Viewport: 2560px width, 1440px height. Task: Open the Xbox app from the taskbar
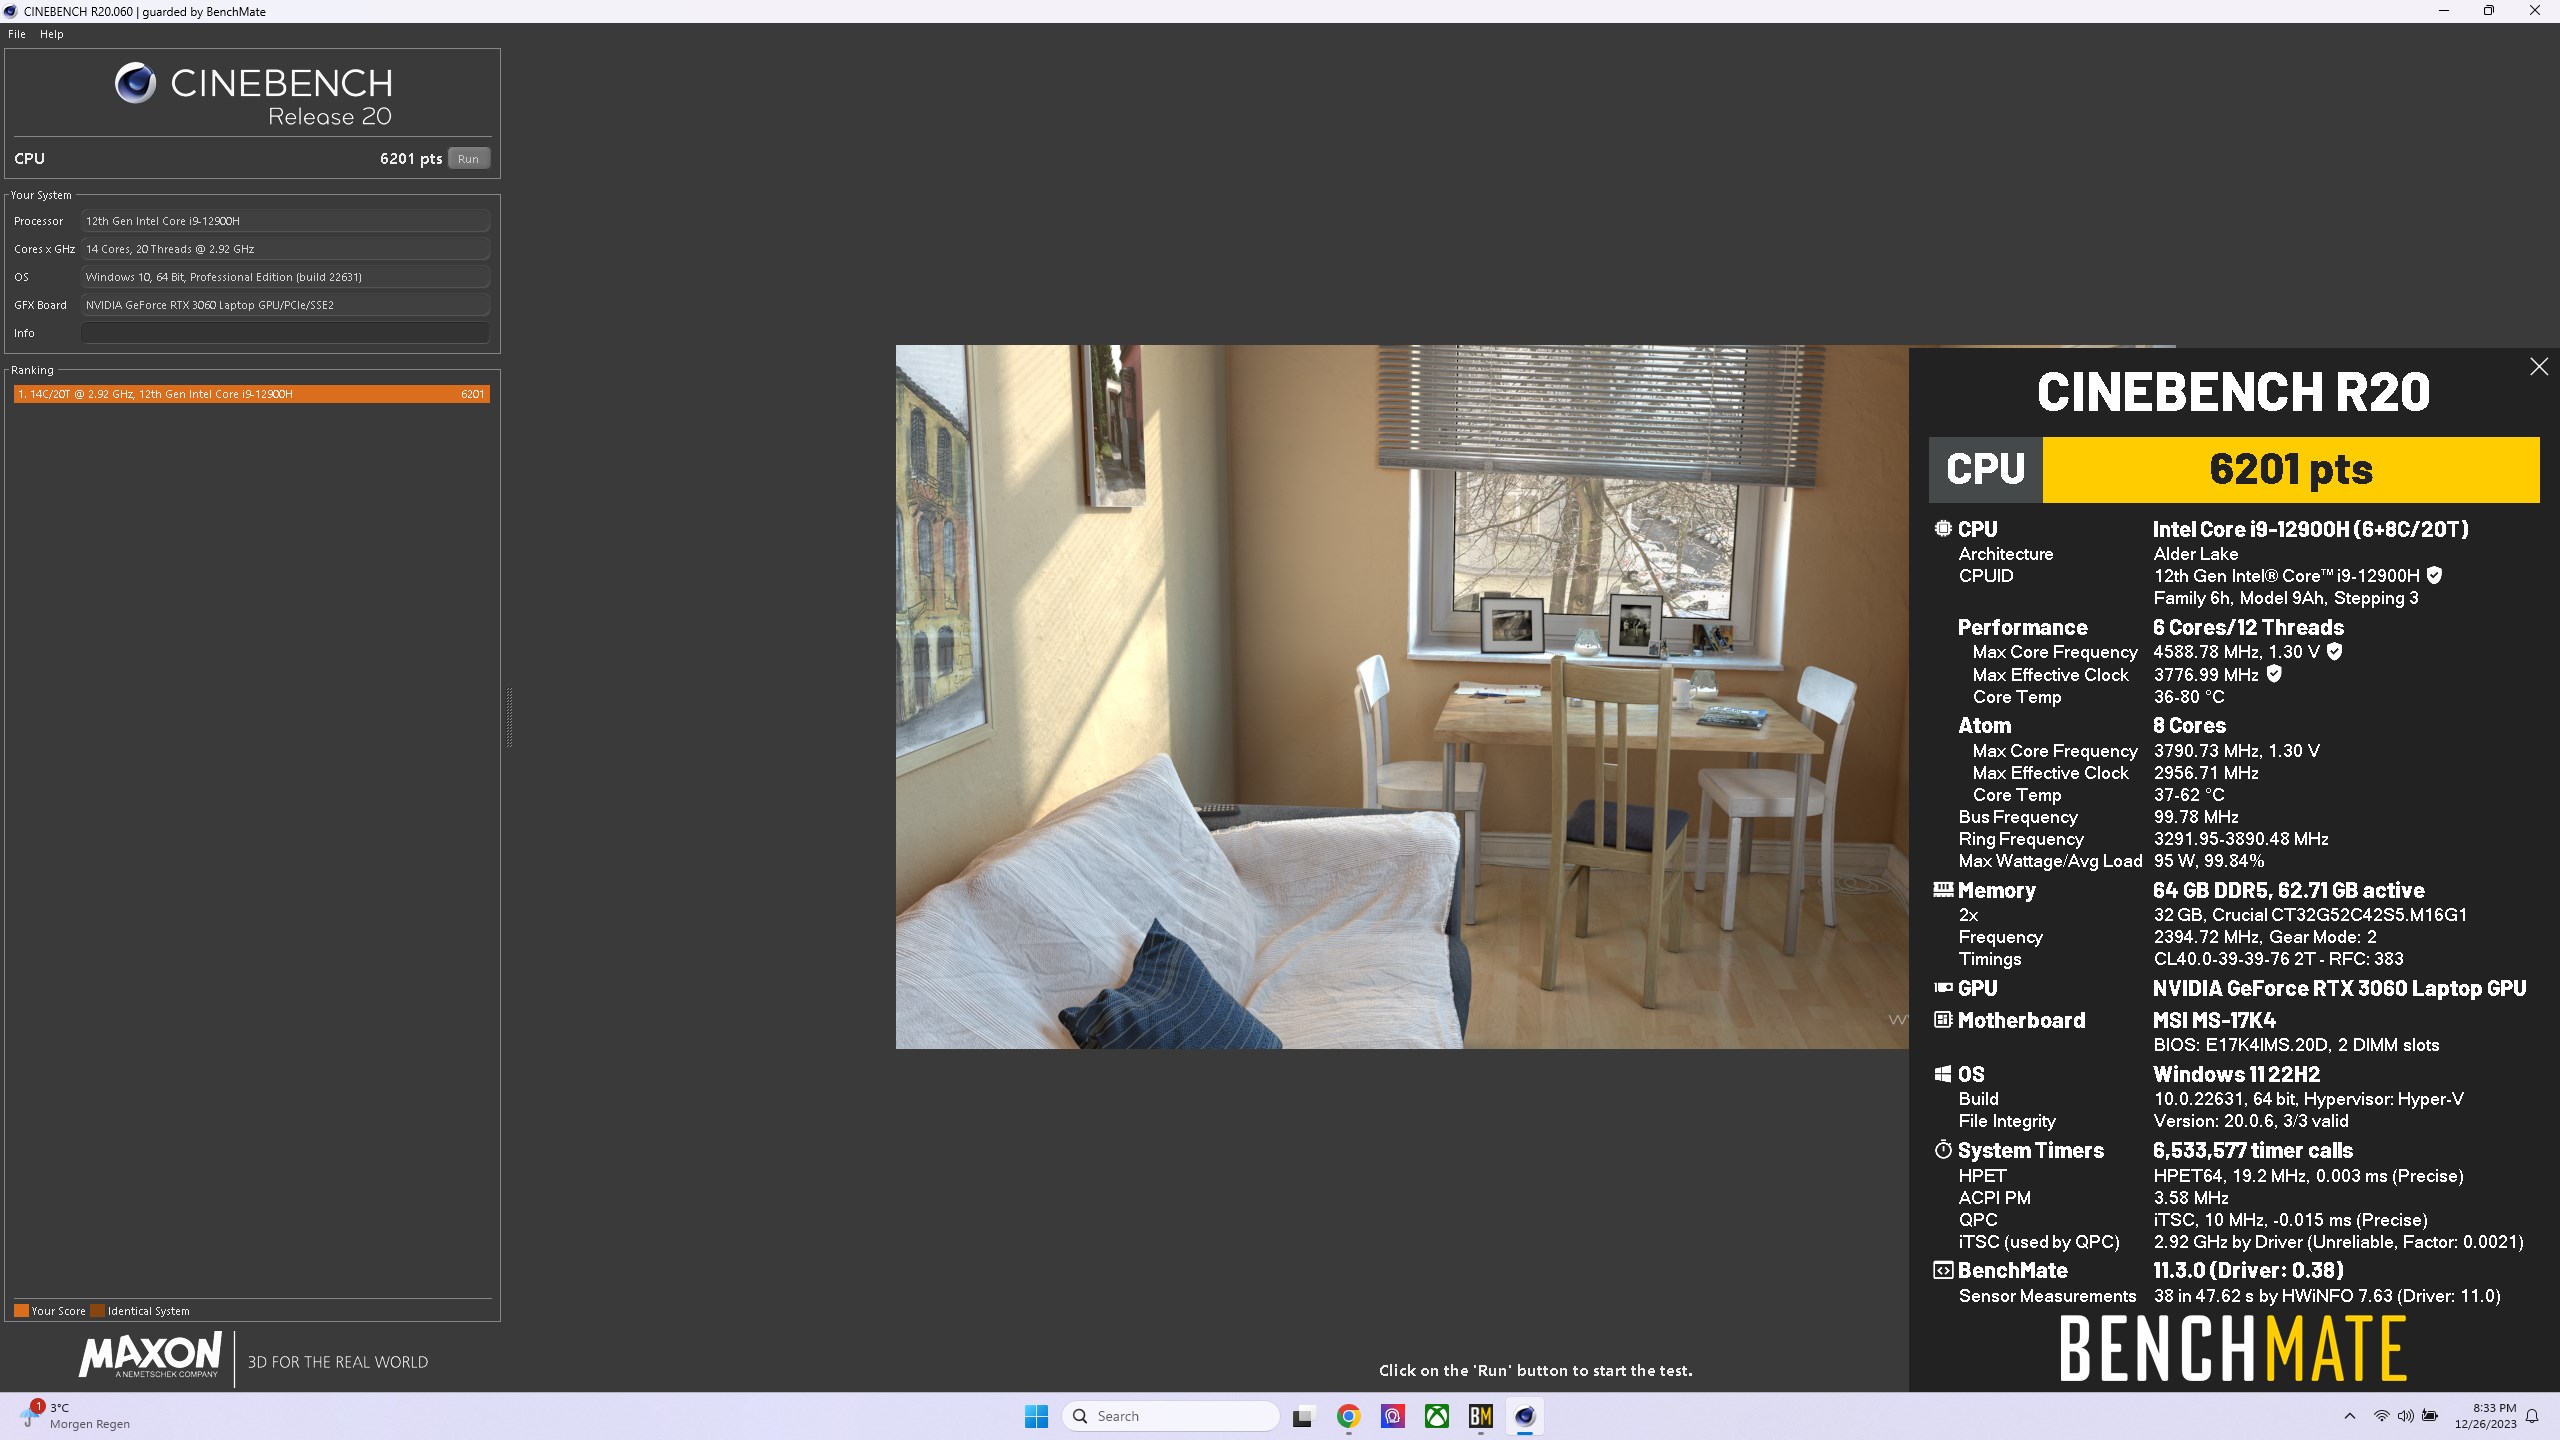[x=1437, y=1416]
